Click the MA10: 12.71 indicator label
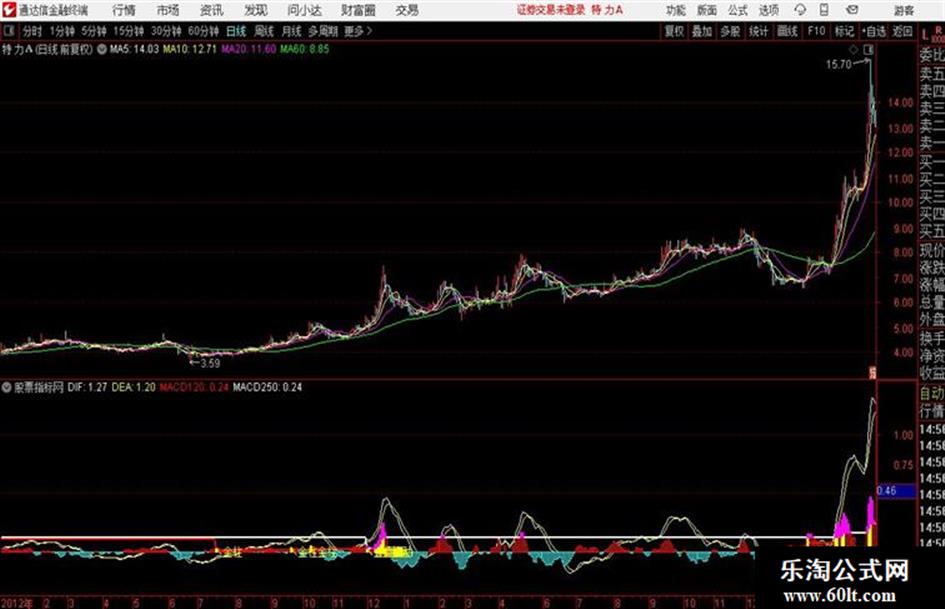The image size is (945, 609). point(189,49)
